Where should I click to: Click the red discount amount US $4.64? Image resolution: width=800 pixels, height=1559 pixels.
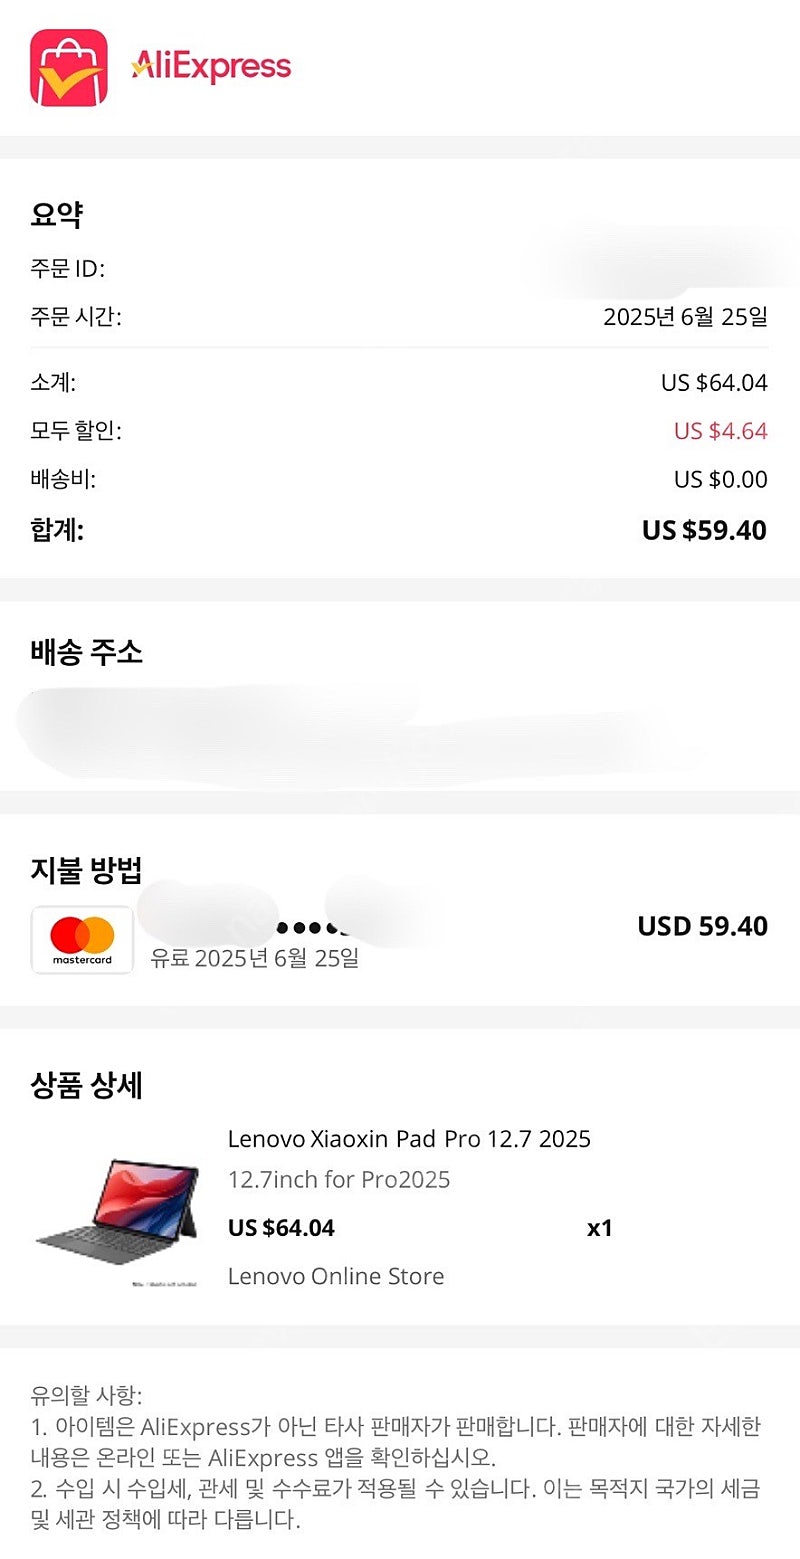(720, 431)
